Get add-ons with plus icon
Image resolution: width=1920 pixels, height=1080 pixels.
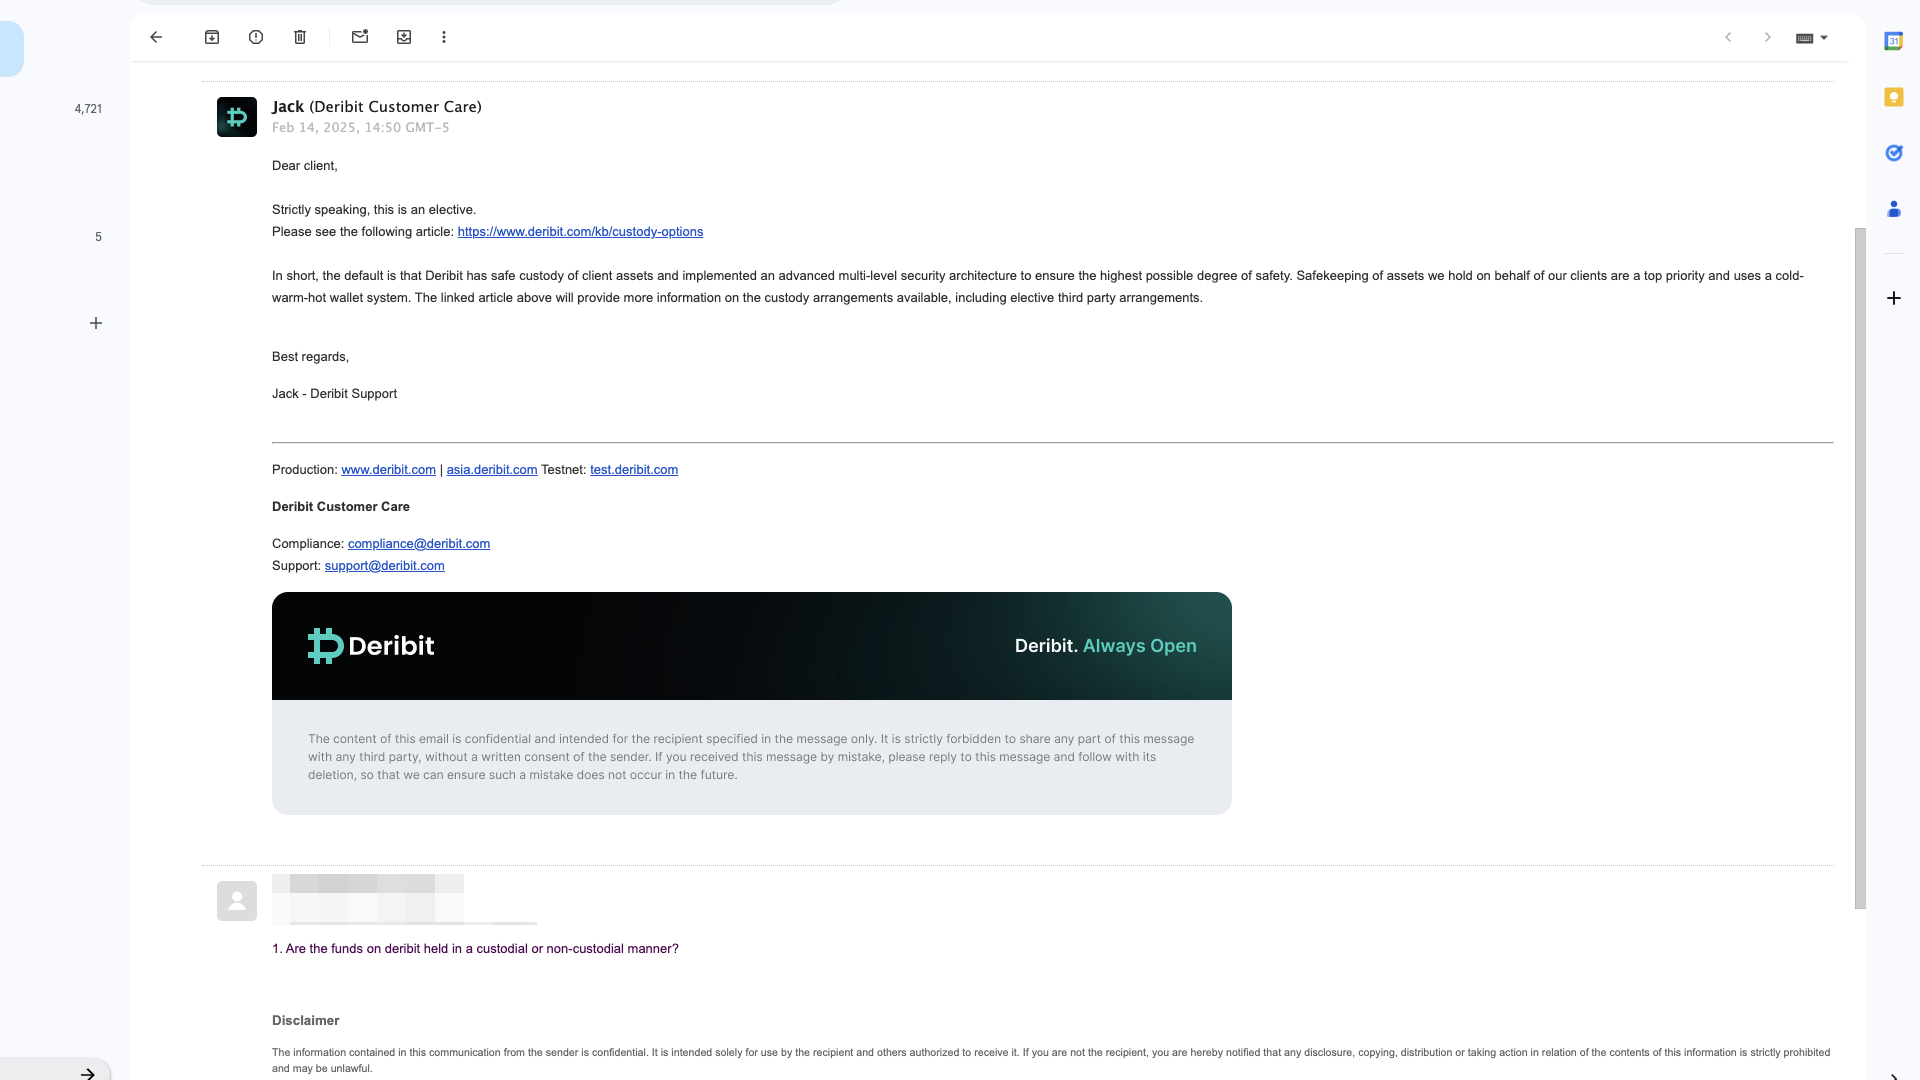(1893, 298)
